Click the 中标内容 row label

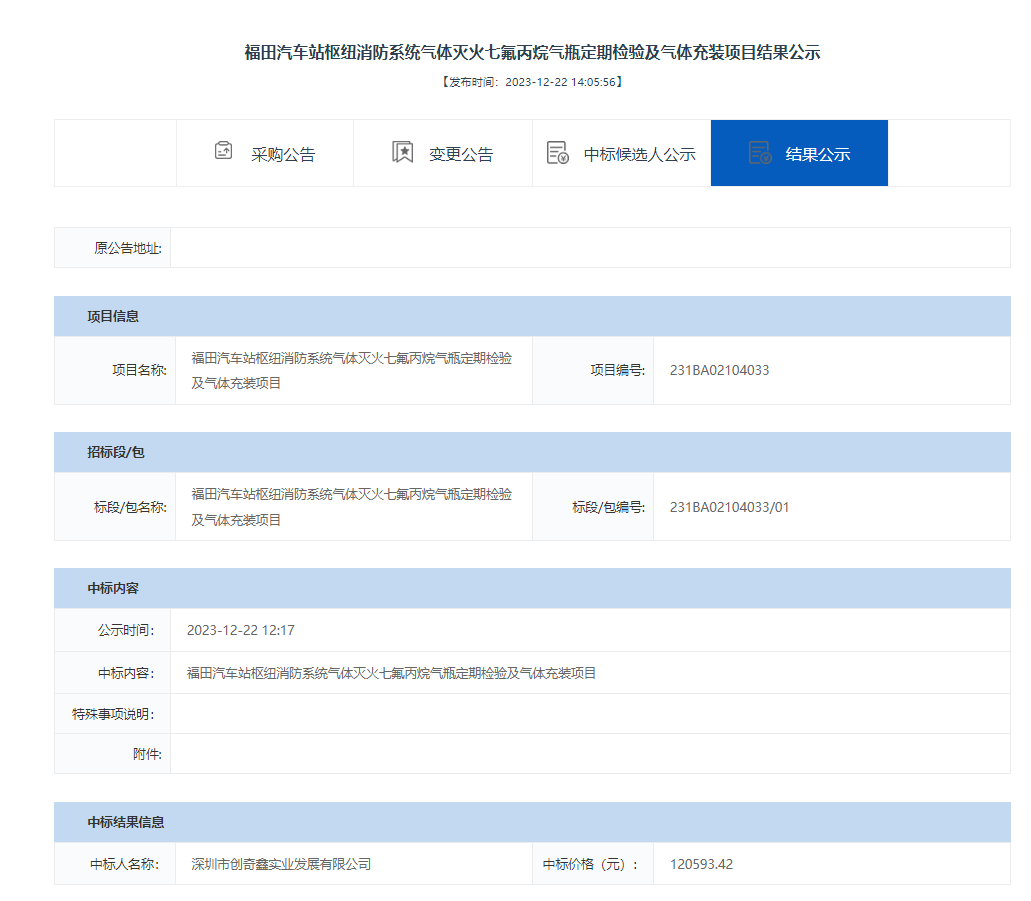126,673
